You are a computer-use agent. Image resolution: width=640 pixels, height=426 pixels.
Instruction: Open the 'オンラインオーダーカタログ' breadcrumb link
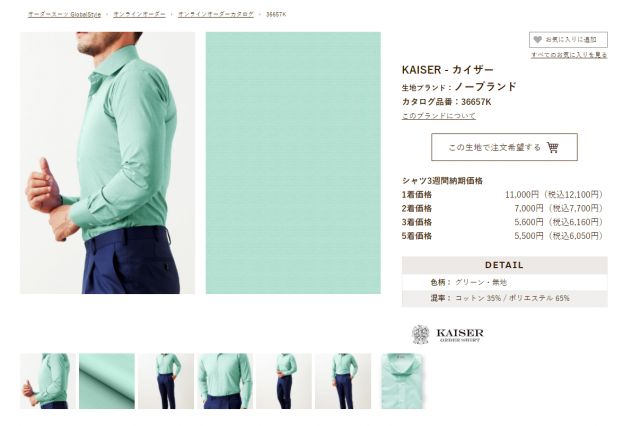point(216,14)
